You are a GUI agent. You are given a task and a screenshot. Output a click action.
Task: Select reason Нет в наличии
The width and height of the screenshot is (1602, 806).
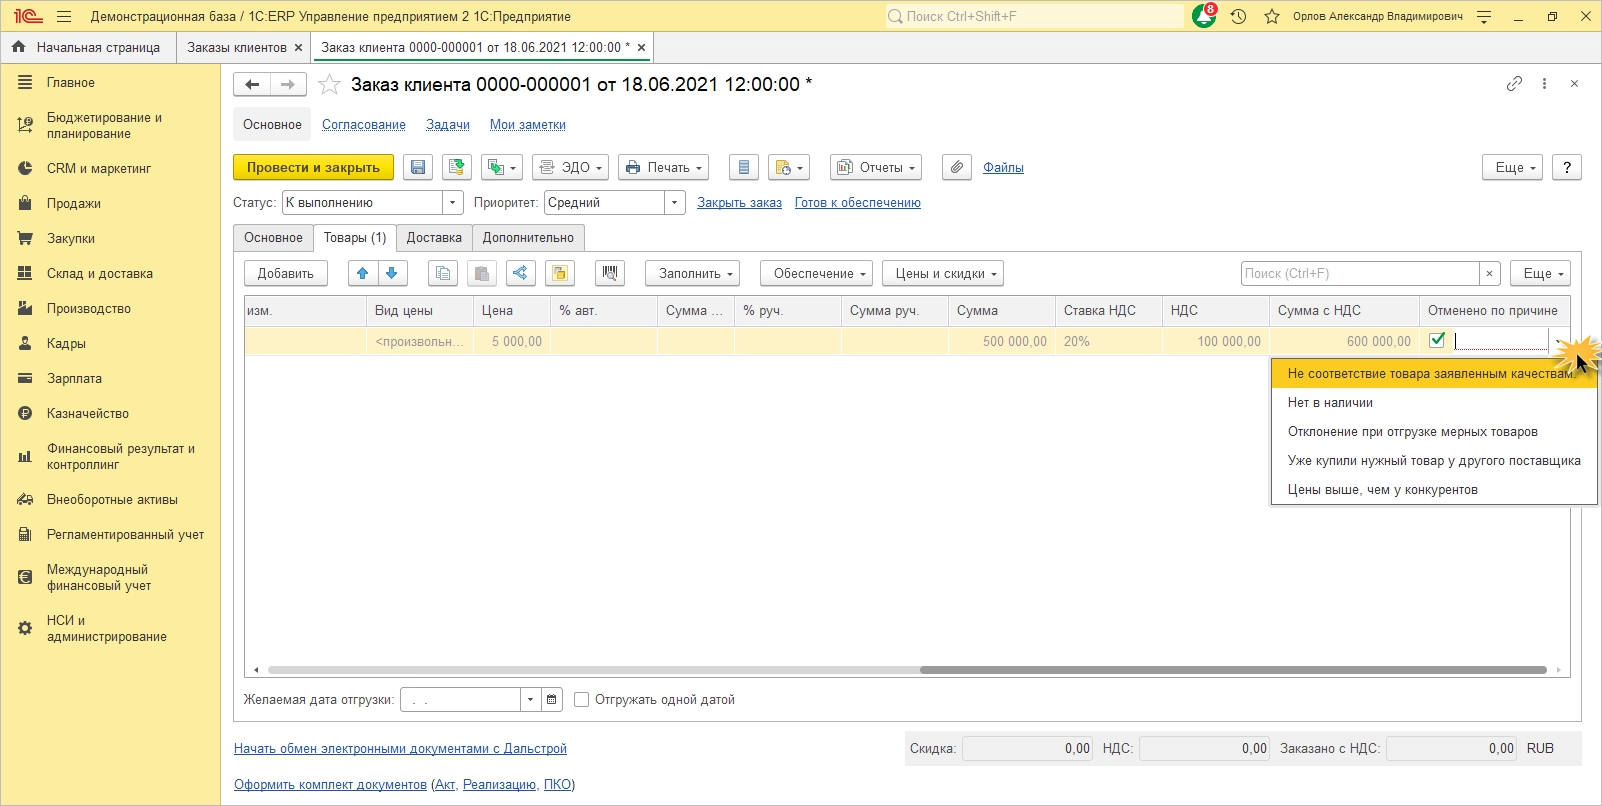point(1434,403)
